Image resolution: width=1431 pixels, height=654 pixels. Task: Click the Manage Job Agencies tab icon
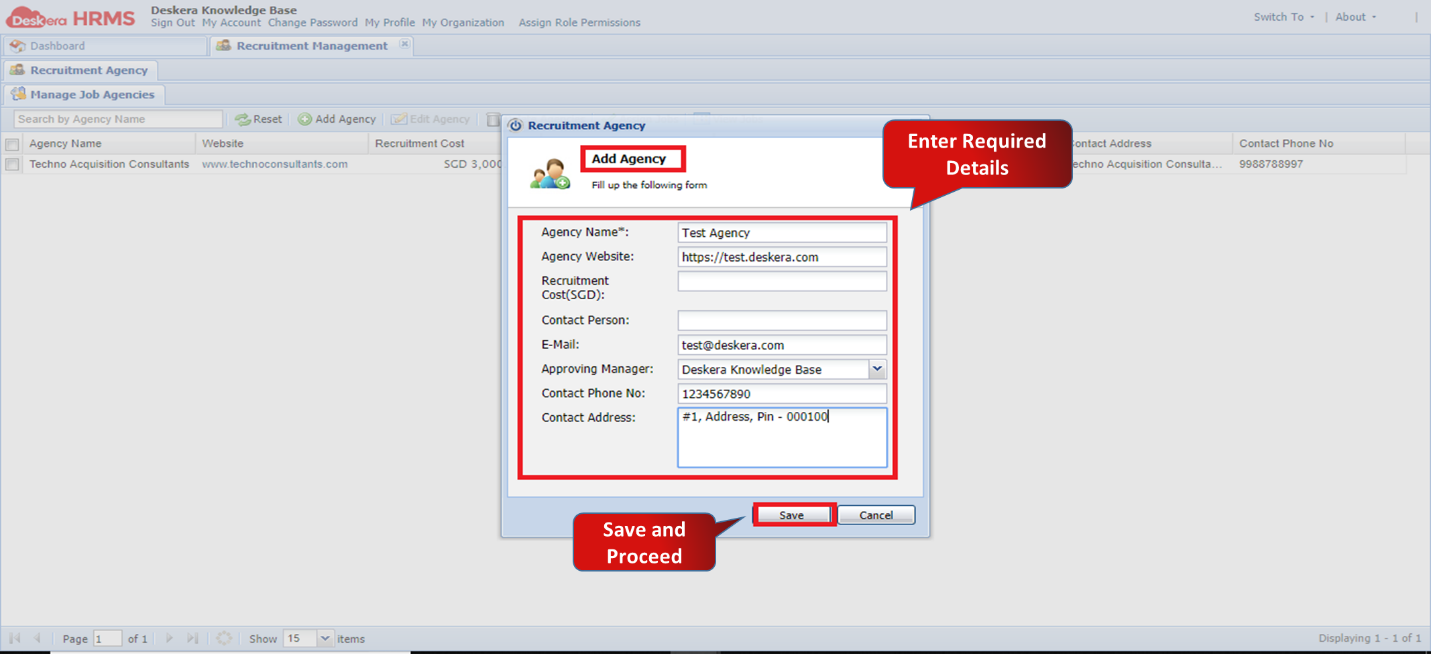coord(18,94)
